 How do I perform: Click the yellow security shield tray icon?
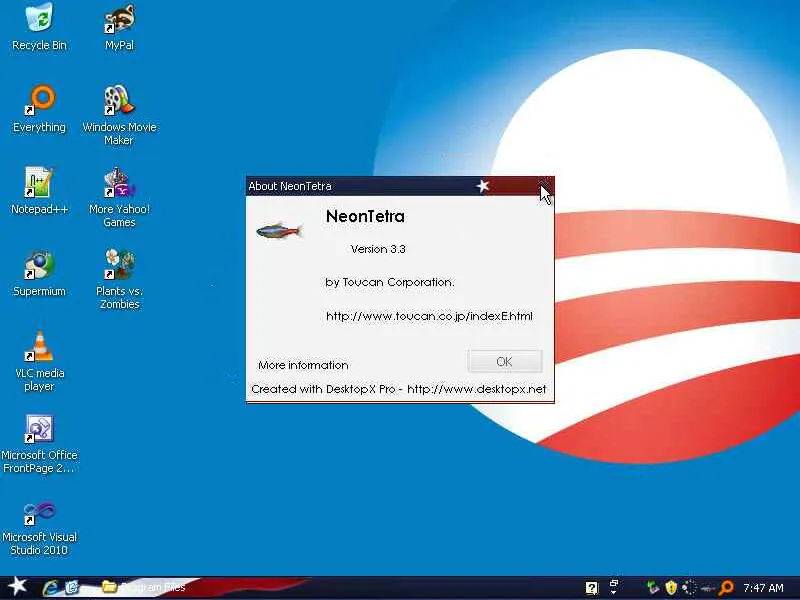point(671,588)
